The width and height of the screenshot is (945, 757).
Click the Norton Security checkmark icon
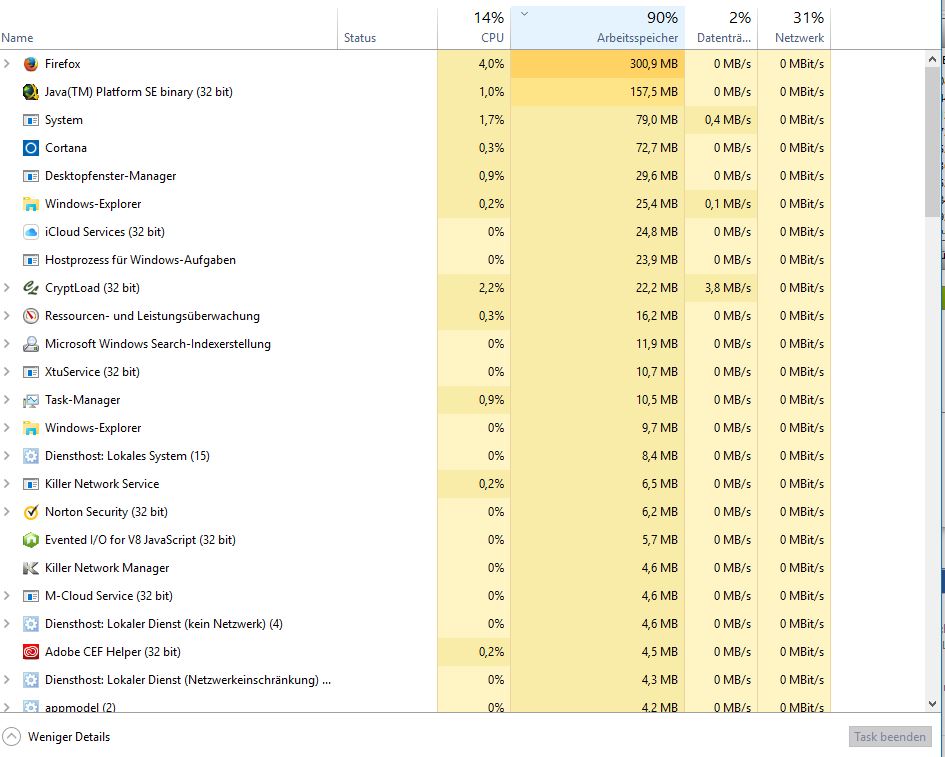[x=31, y=512]
